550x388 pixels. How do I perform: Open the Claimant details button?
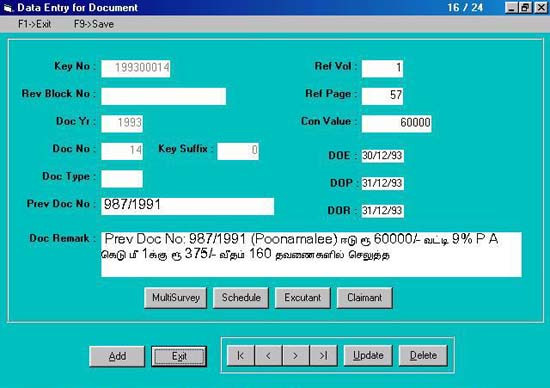(364, 298)
